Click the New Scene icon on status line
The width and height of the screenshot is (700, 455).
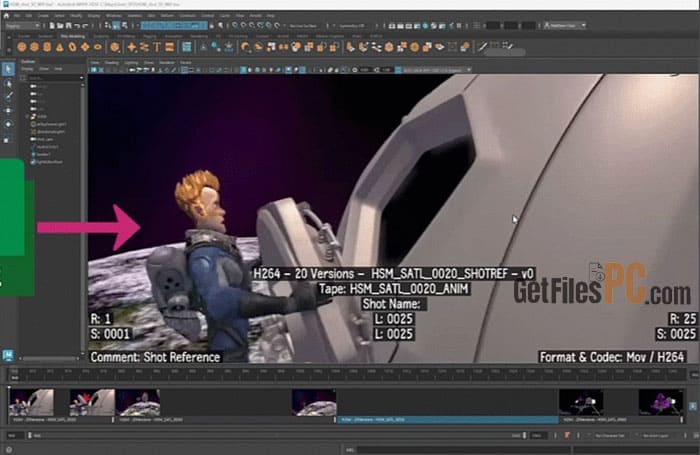pos(53,26)
